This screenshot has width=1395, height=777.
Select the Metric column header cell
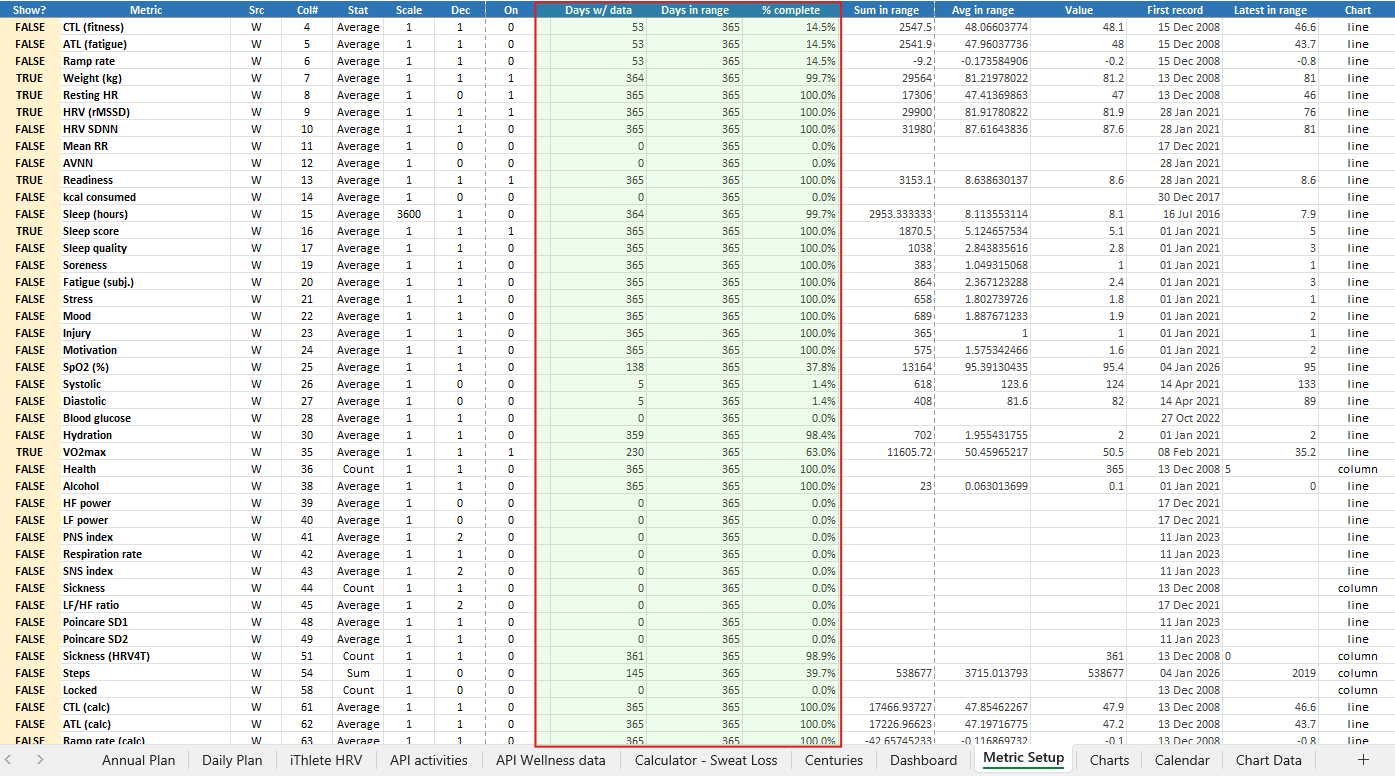(x=146, y=10)
